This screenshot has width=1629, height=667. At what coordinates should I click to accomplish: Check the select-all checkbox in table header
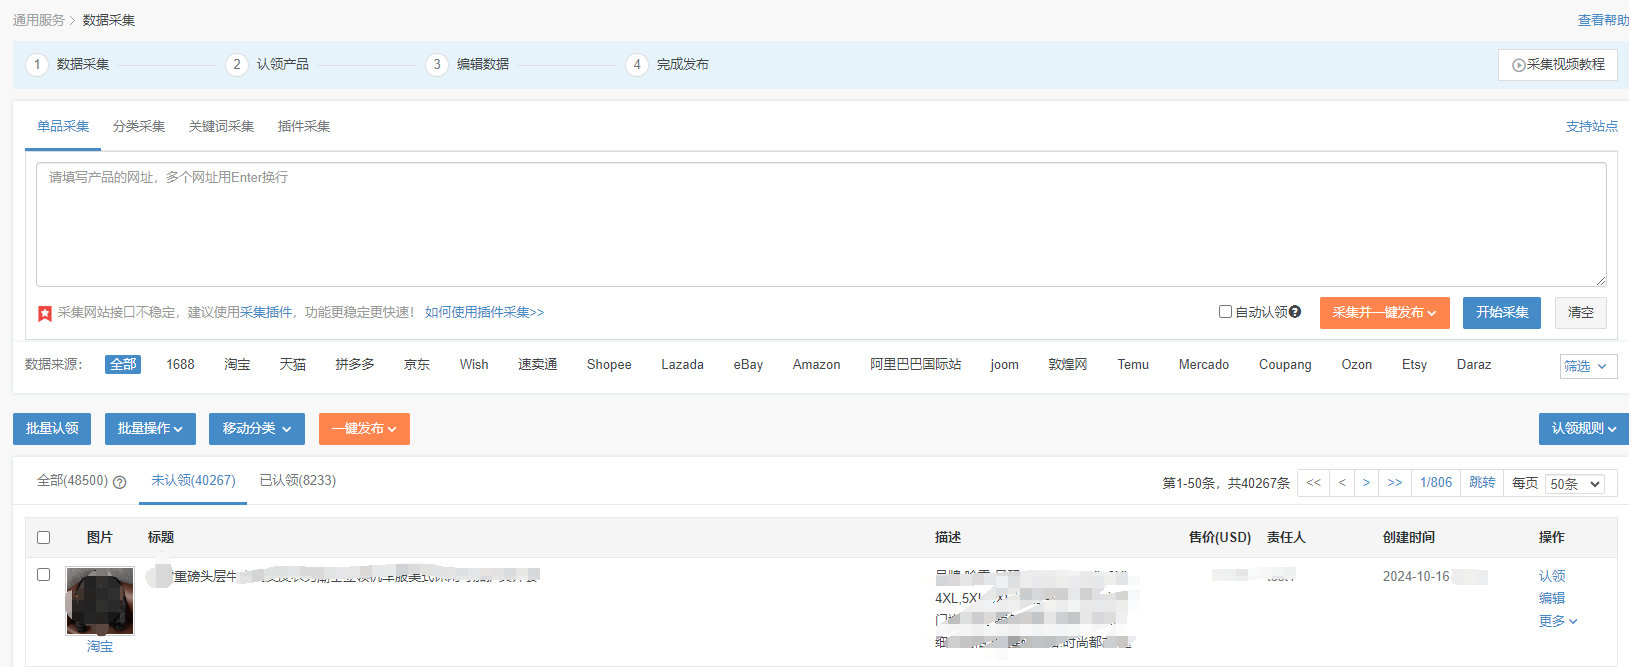tap(43, 538)
